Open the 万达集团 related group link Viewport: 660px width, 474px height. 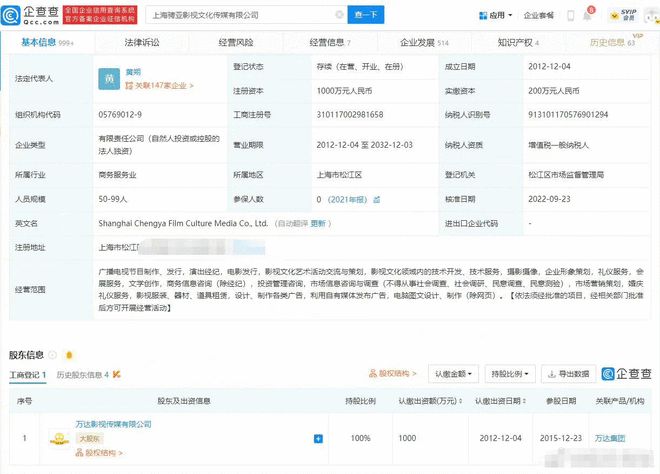pyautogui.click(x=610, y=438)
